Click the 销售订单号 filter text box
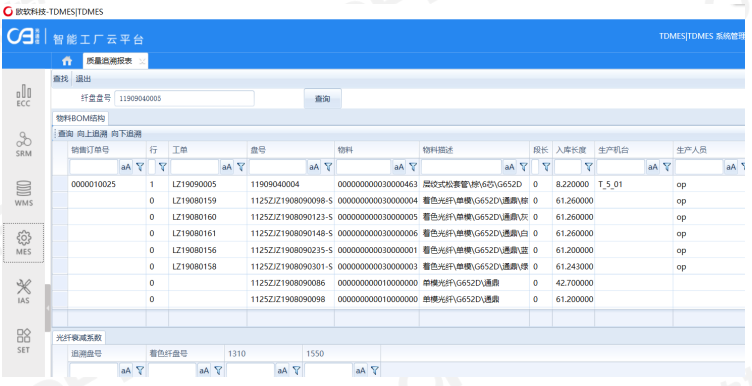The image size is (752, 386). [94, 167]
